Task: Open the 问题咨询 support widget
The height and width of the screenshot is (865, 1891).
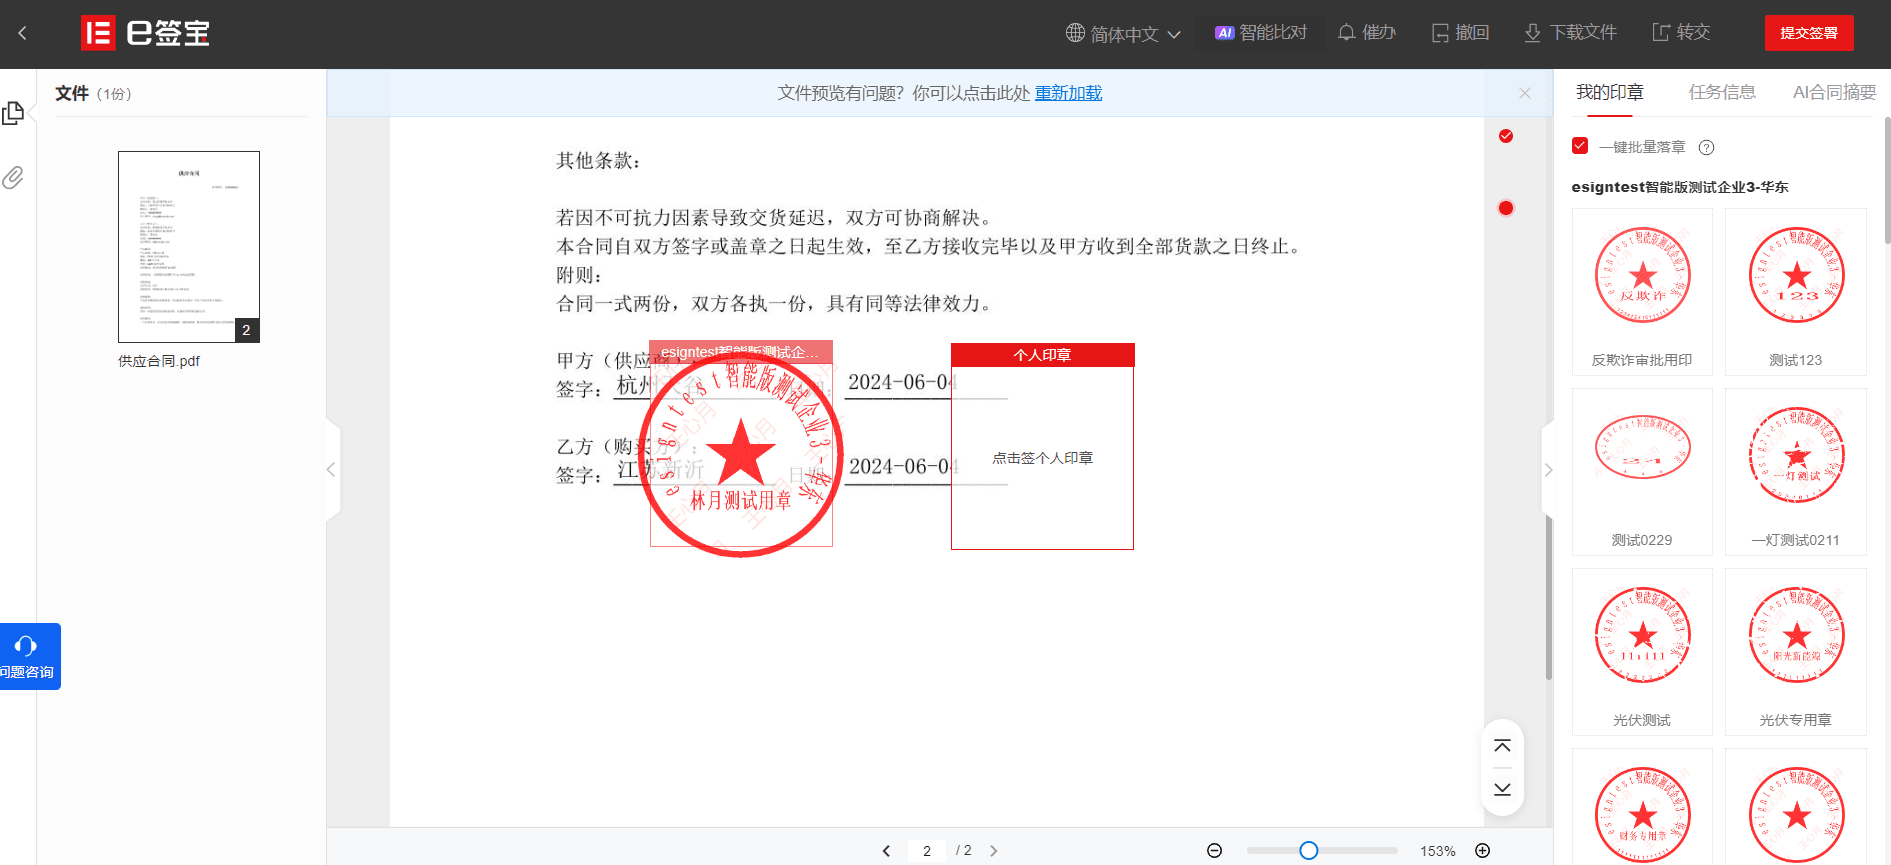Action: point(29,656)
